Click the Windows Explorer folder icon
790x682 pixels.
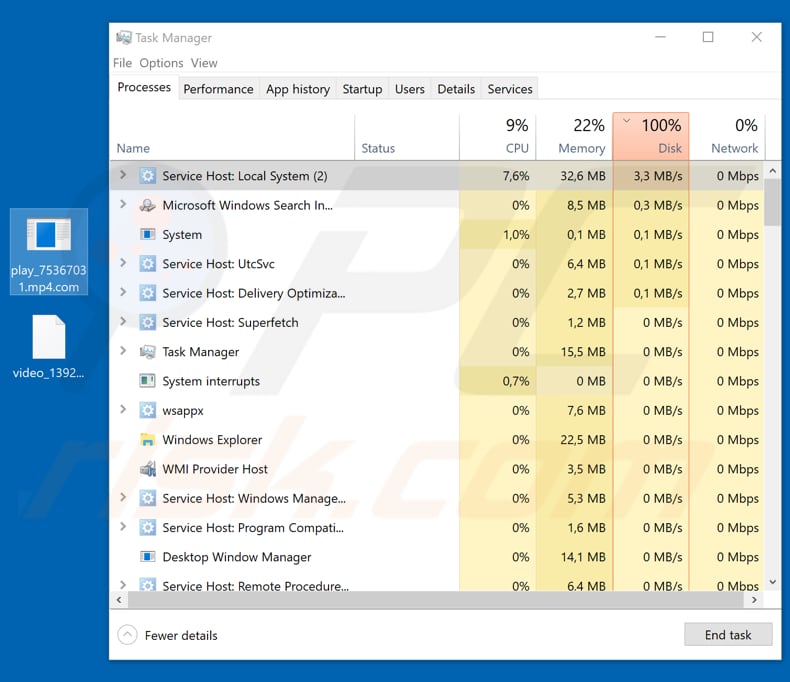tap(148, 440)
